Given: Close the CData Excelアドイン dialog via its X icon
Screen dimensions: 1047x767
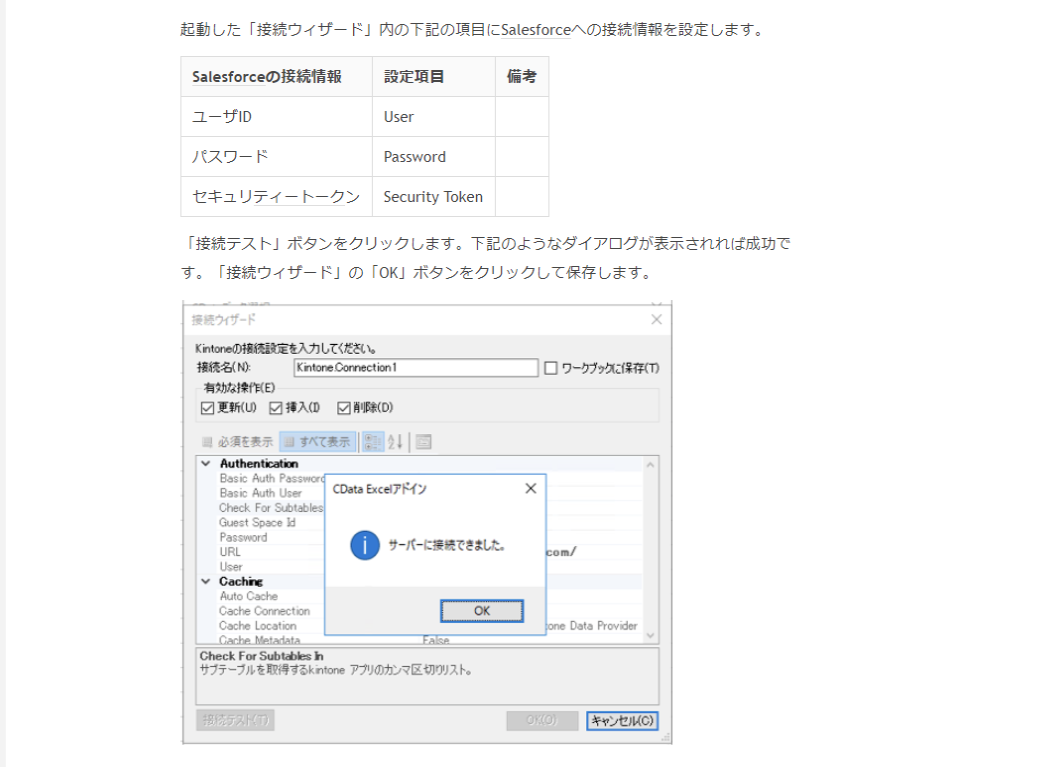Looking at the screenshot, I should tap(530, 488).
